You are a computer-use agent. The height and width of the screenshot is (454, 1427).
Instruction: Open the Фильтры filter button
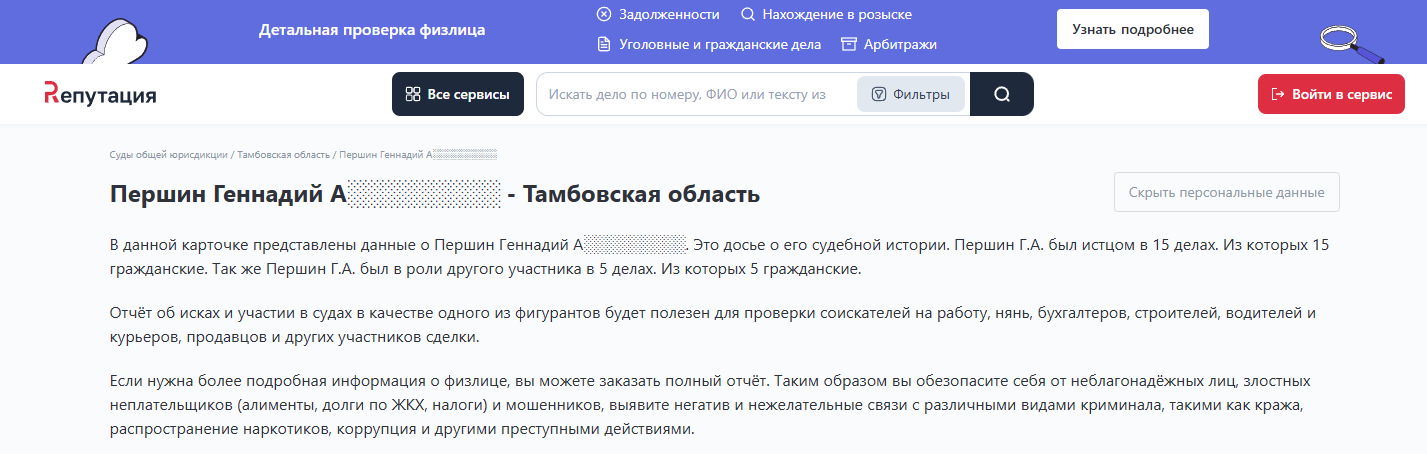point(911,94)
